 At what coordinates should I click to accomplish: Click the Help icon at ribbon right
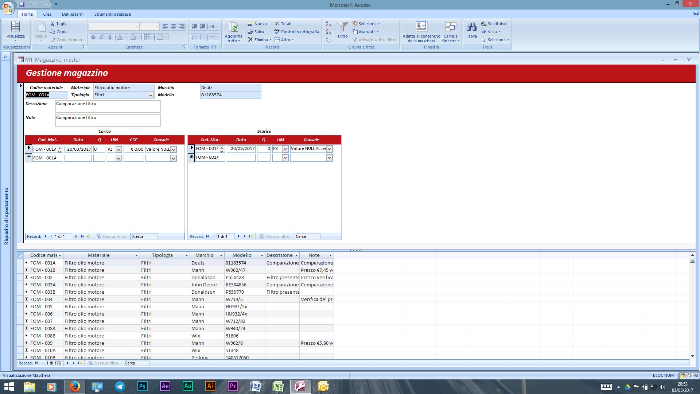695,14
